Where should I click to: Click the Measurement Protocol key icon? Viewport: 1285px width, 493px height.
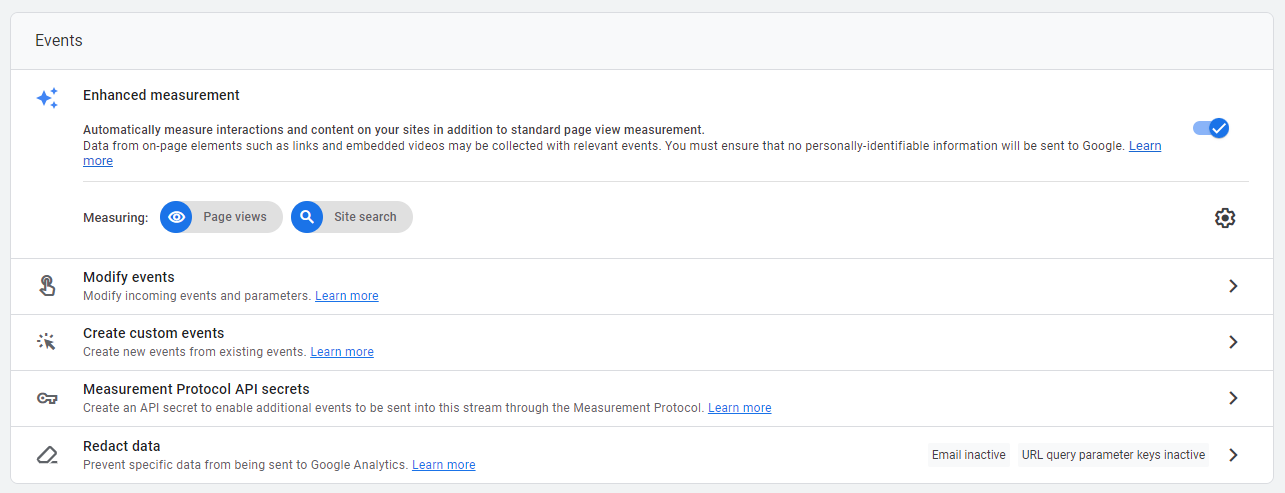click(x=47, y=398)
